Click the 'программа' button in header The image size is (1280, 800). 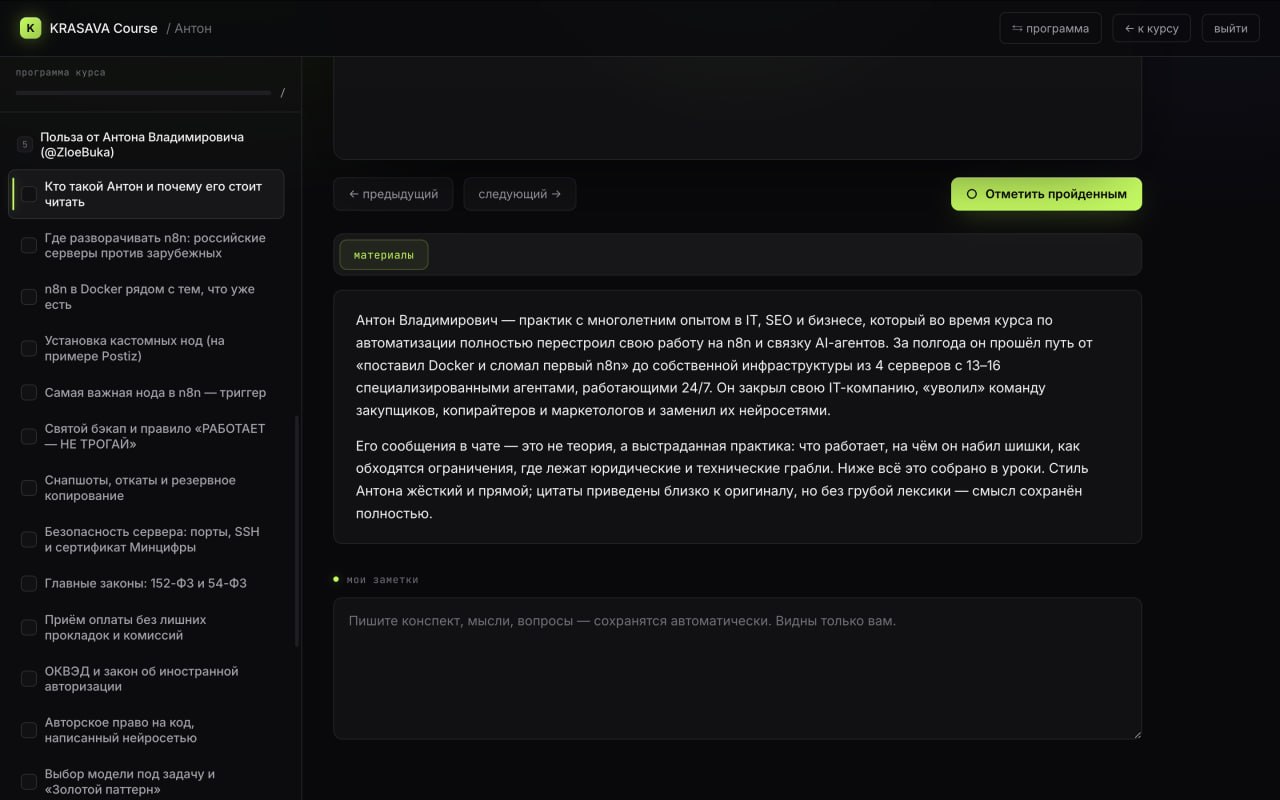tap(1051, 28)
